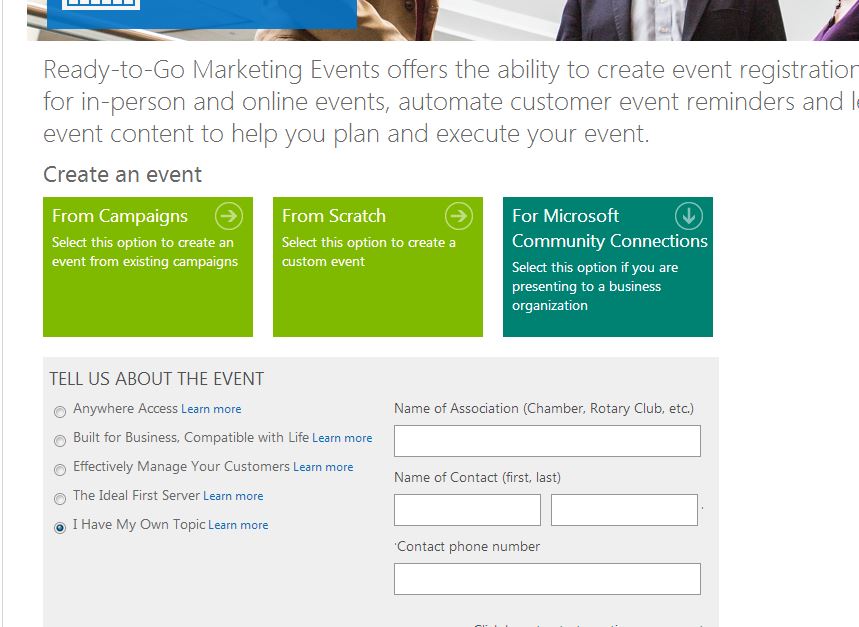Screen dimensions: 859x627
Task: Select Effectively Manage Your Customers option
Action: click(x=60, y=469)
